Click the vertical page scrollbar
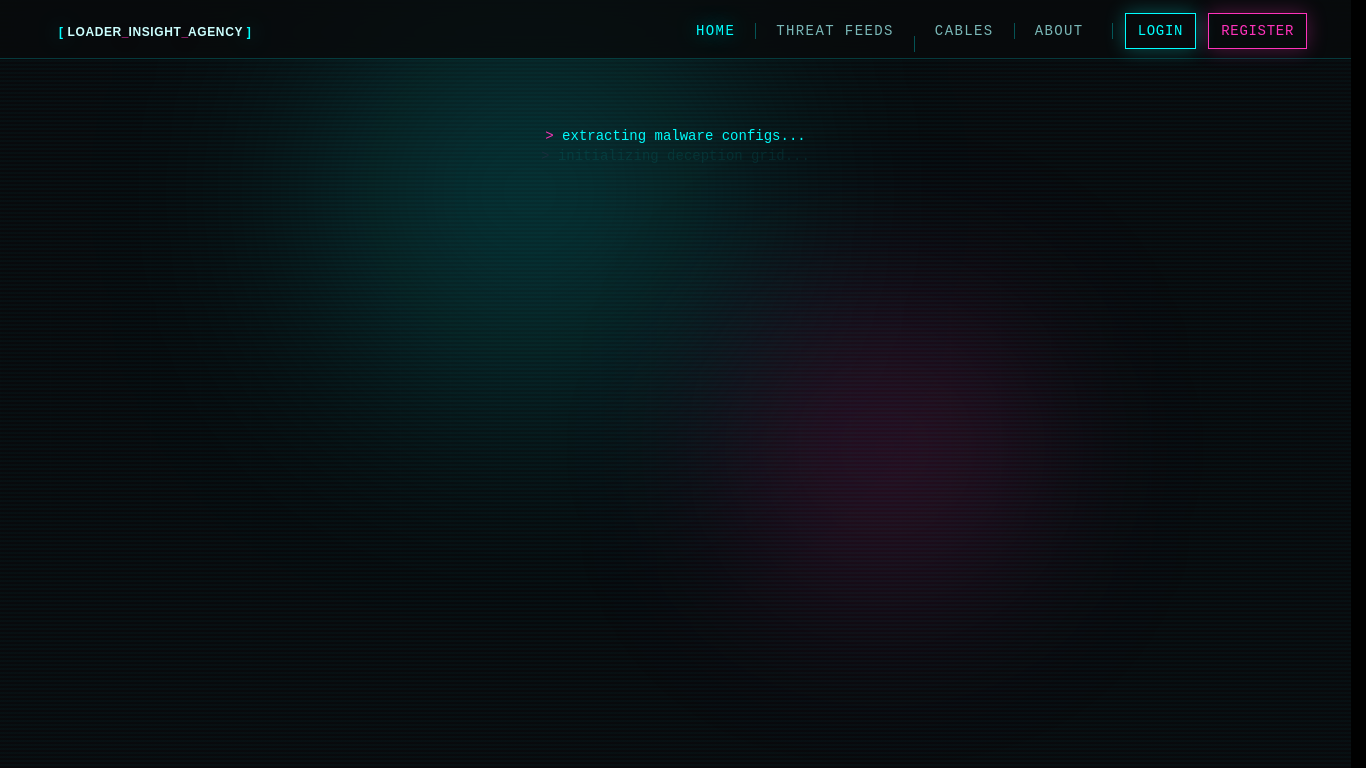This screenshot has height=768, width=1366. [x=1358, y=384]
